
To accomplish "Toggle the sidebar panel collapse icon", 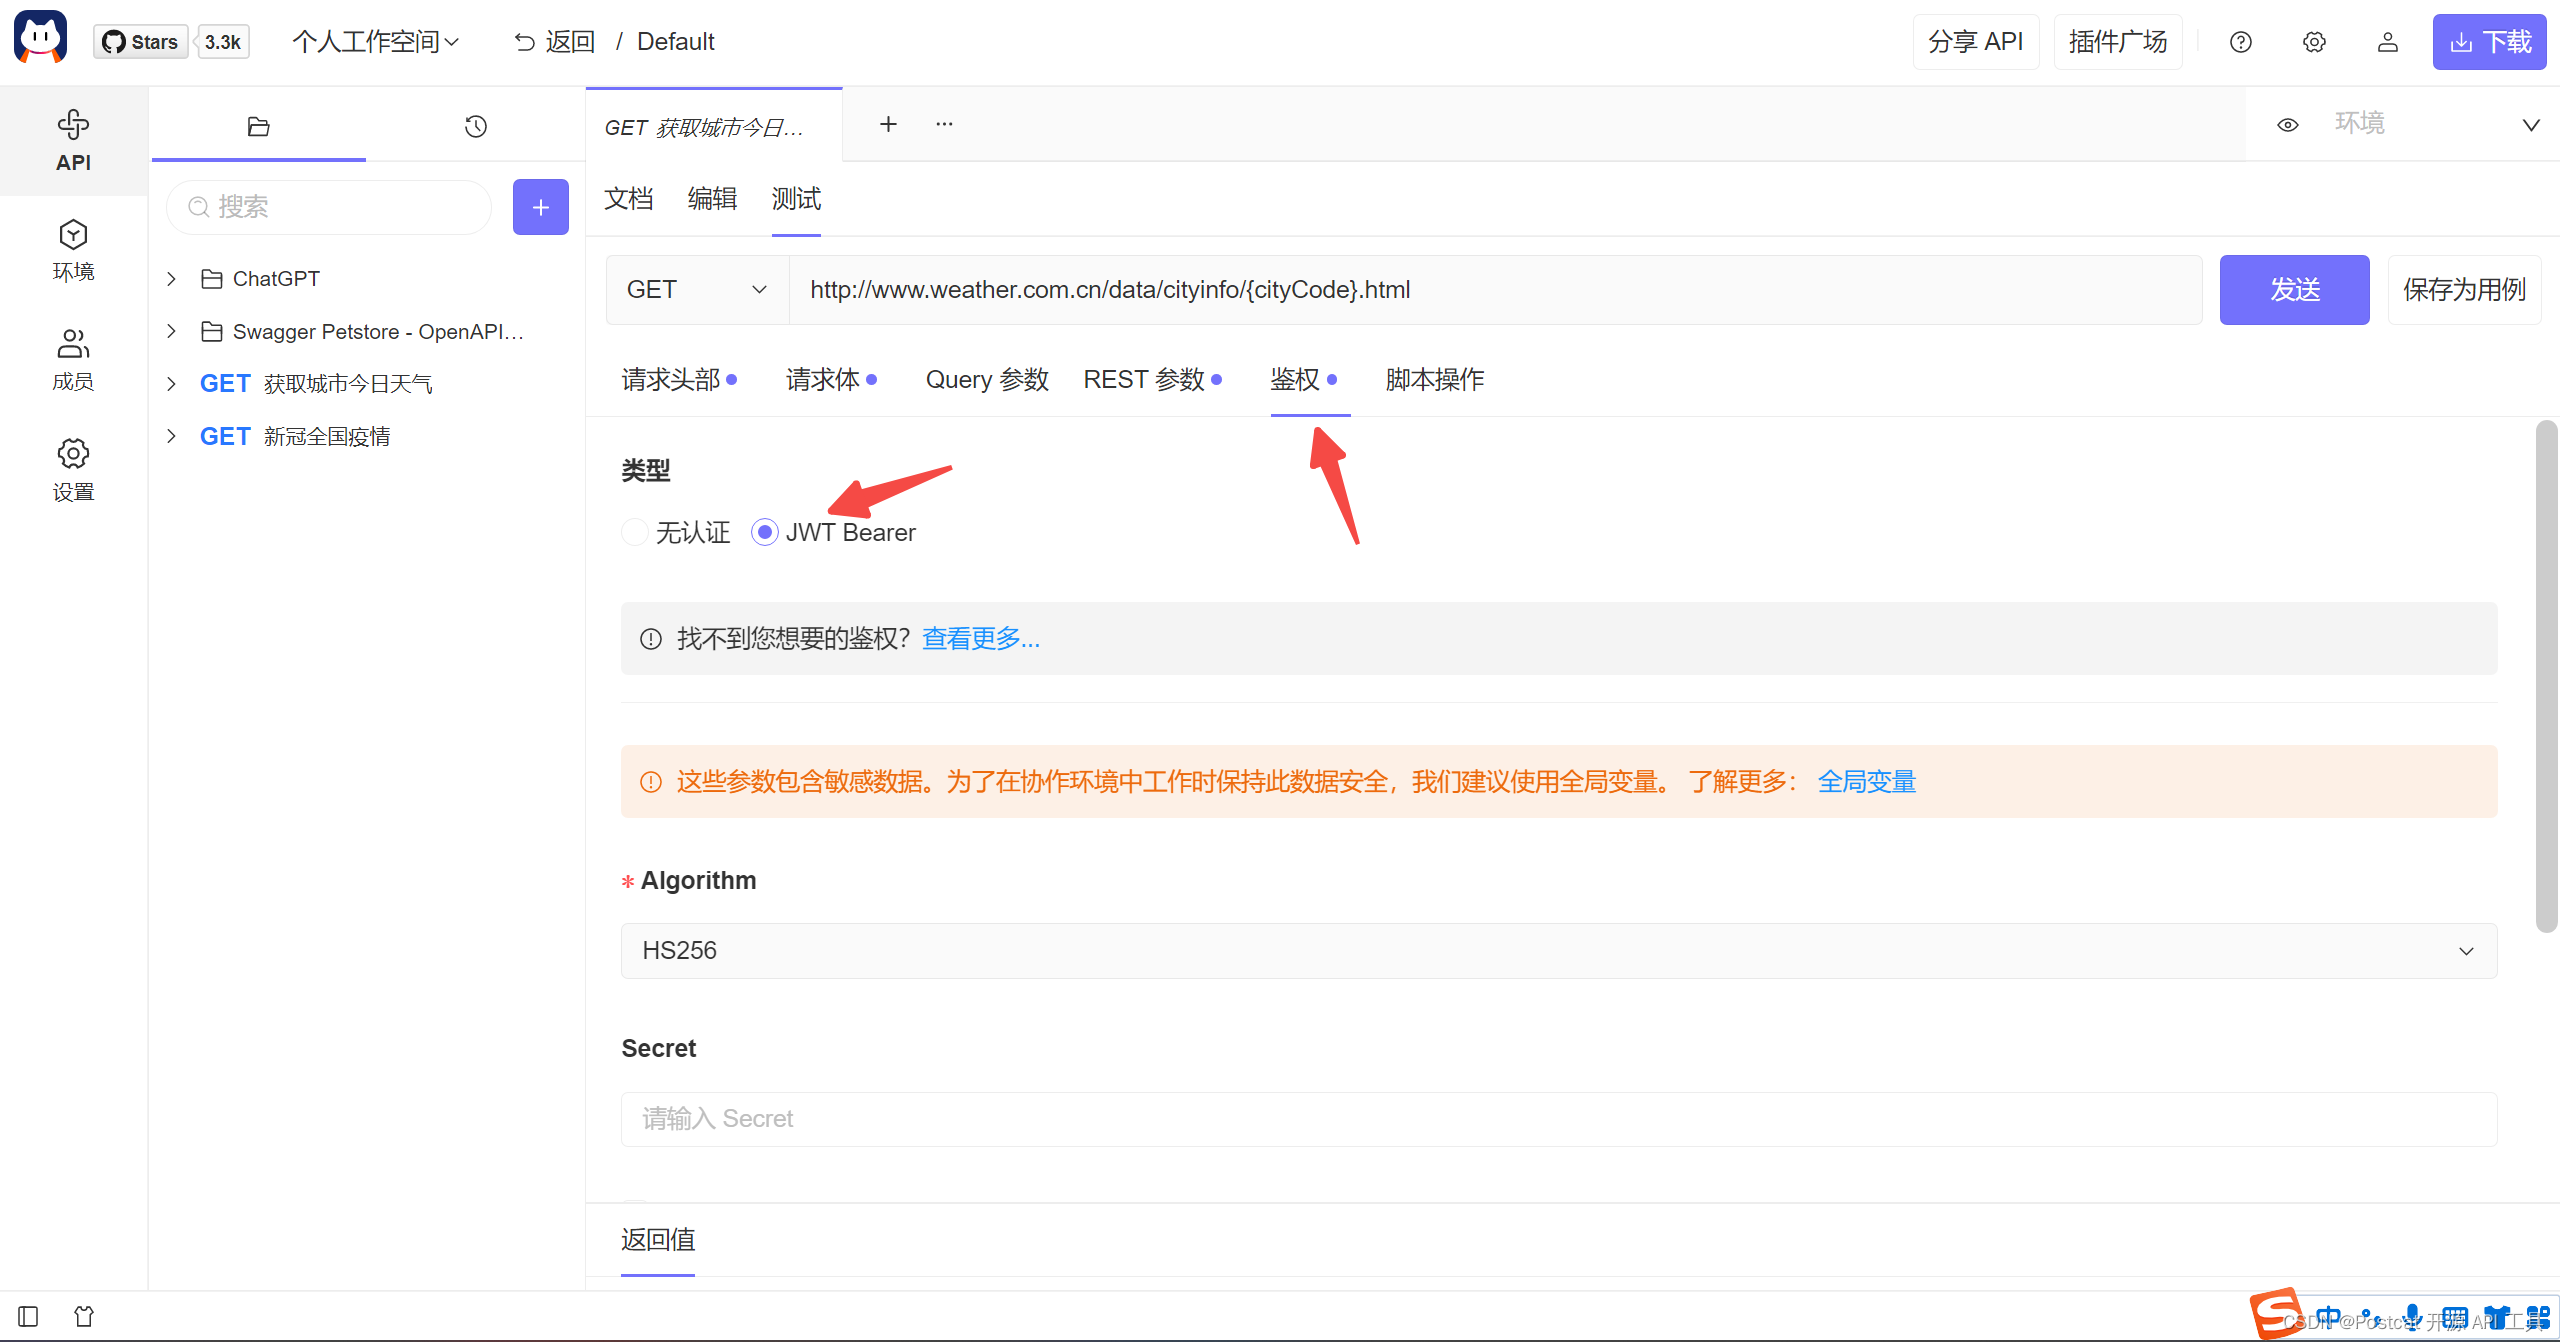I will click(28, 1316).
